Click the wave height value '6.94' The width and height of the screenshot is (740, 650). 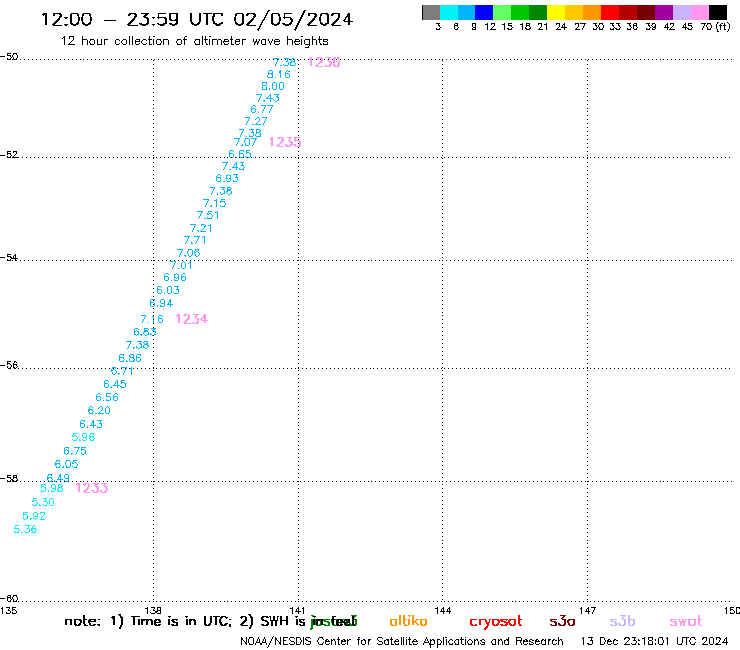(x=161, y=304)
